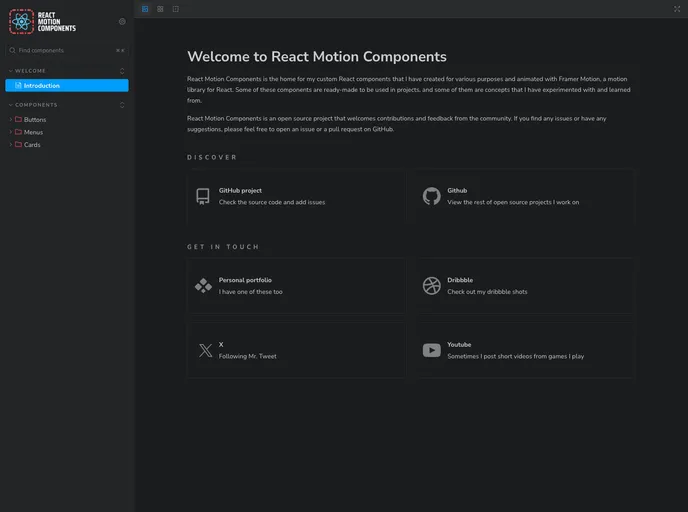688x512 pixels.
Task: Toggle the third toolbar outline icon
Action: coord(176,9)
